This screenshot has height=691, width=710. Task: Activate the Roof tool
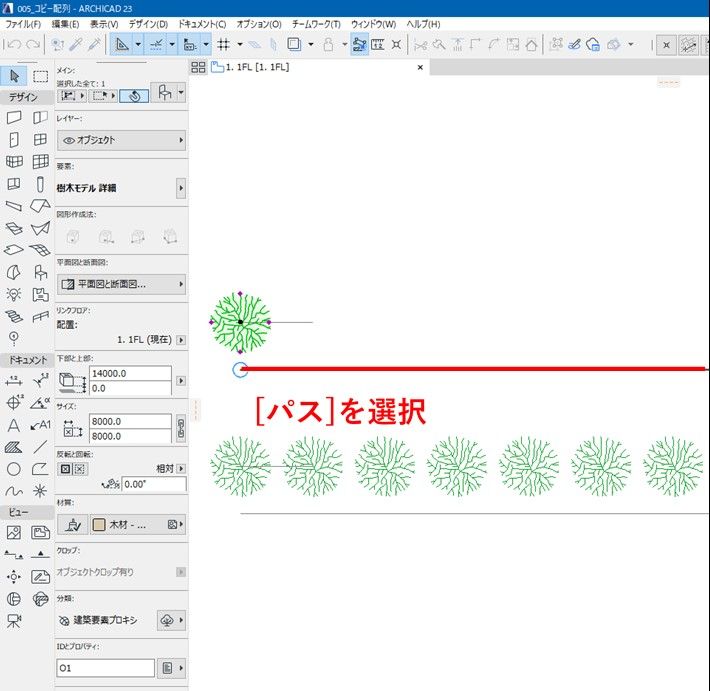[x=40, y=206]
